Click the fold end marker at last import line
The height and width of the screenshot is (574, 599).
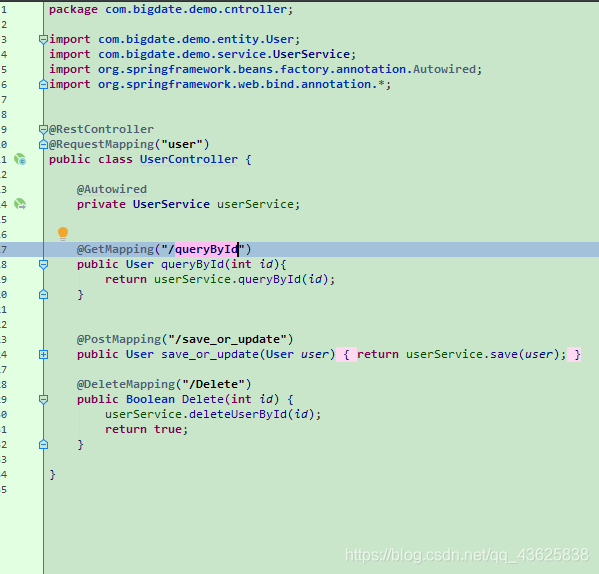pyautogui.click(x=43, y=84)
